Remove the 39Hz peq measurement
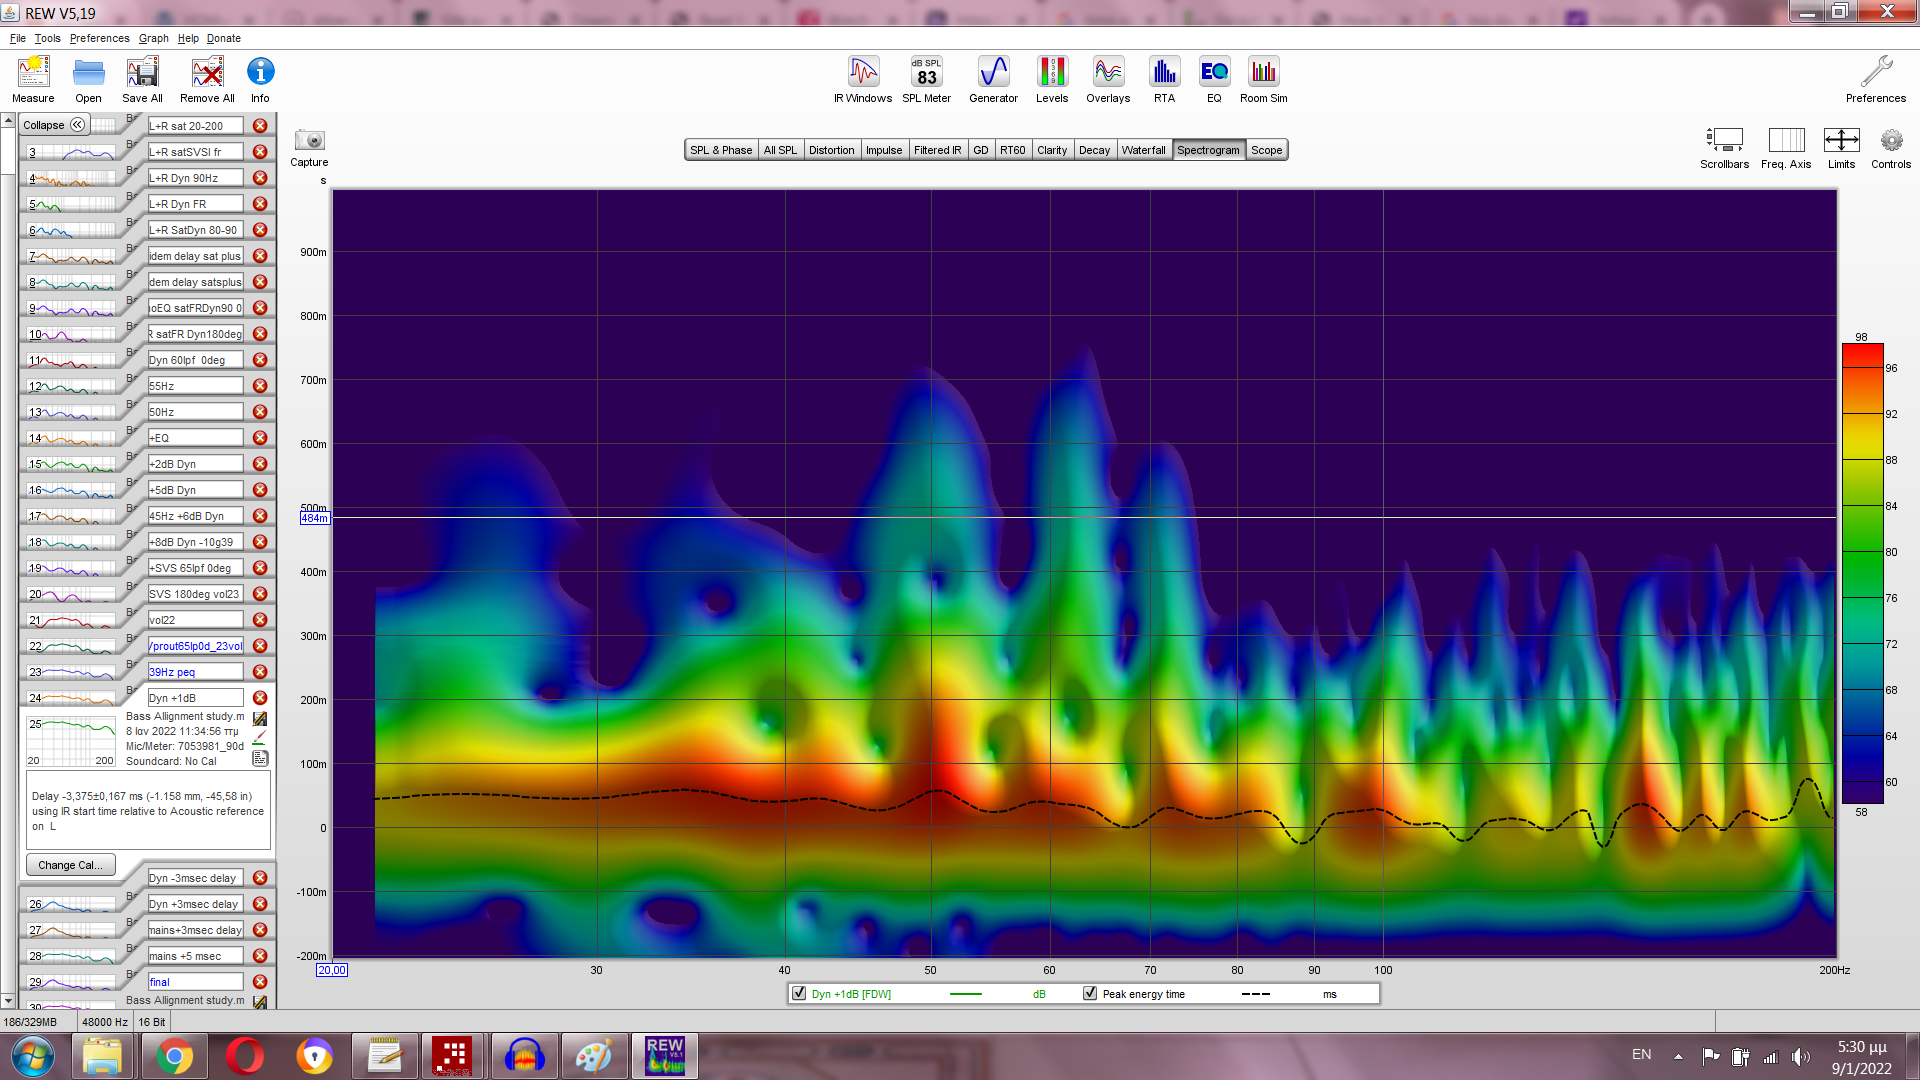 [260, 672]
